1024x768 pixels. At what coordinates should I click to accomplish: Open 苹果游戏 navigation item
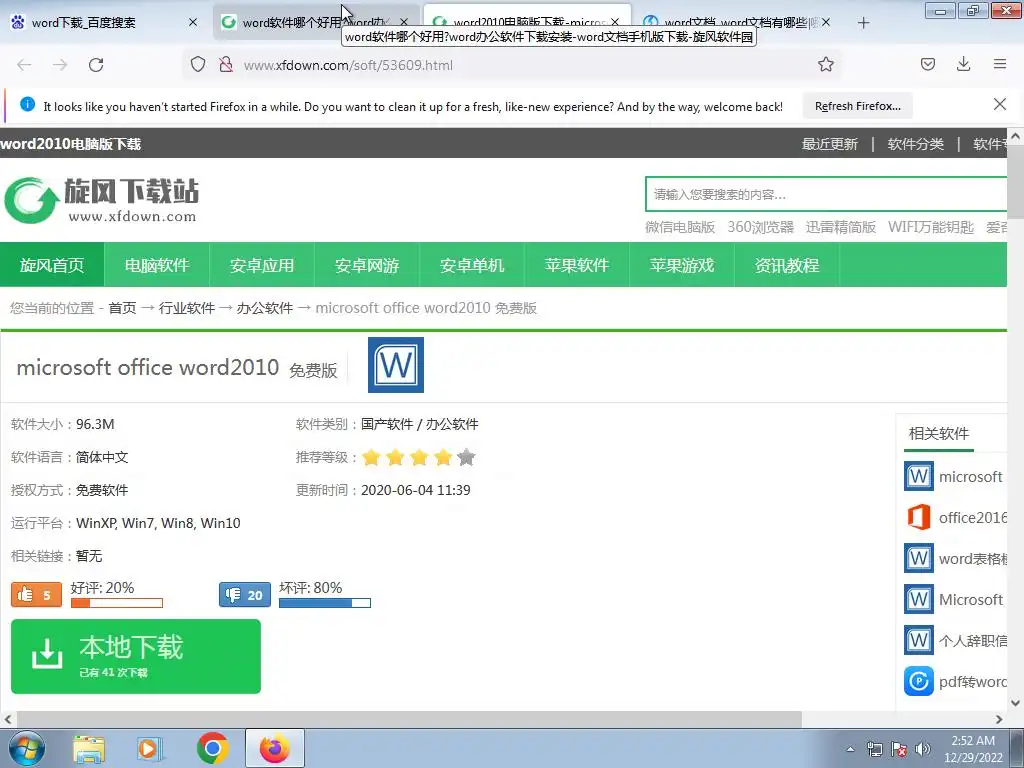tap(682, 265)
